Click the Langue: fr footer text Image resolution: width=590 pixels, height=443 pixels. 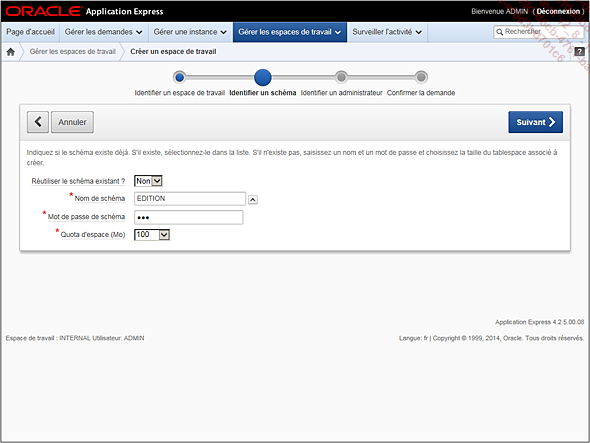pyautogui.click(x=413, y=338)
